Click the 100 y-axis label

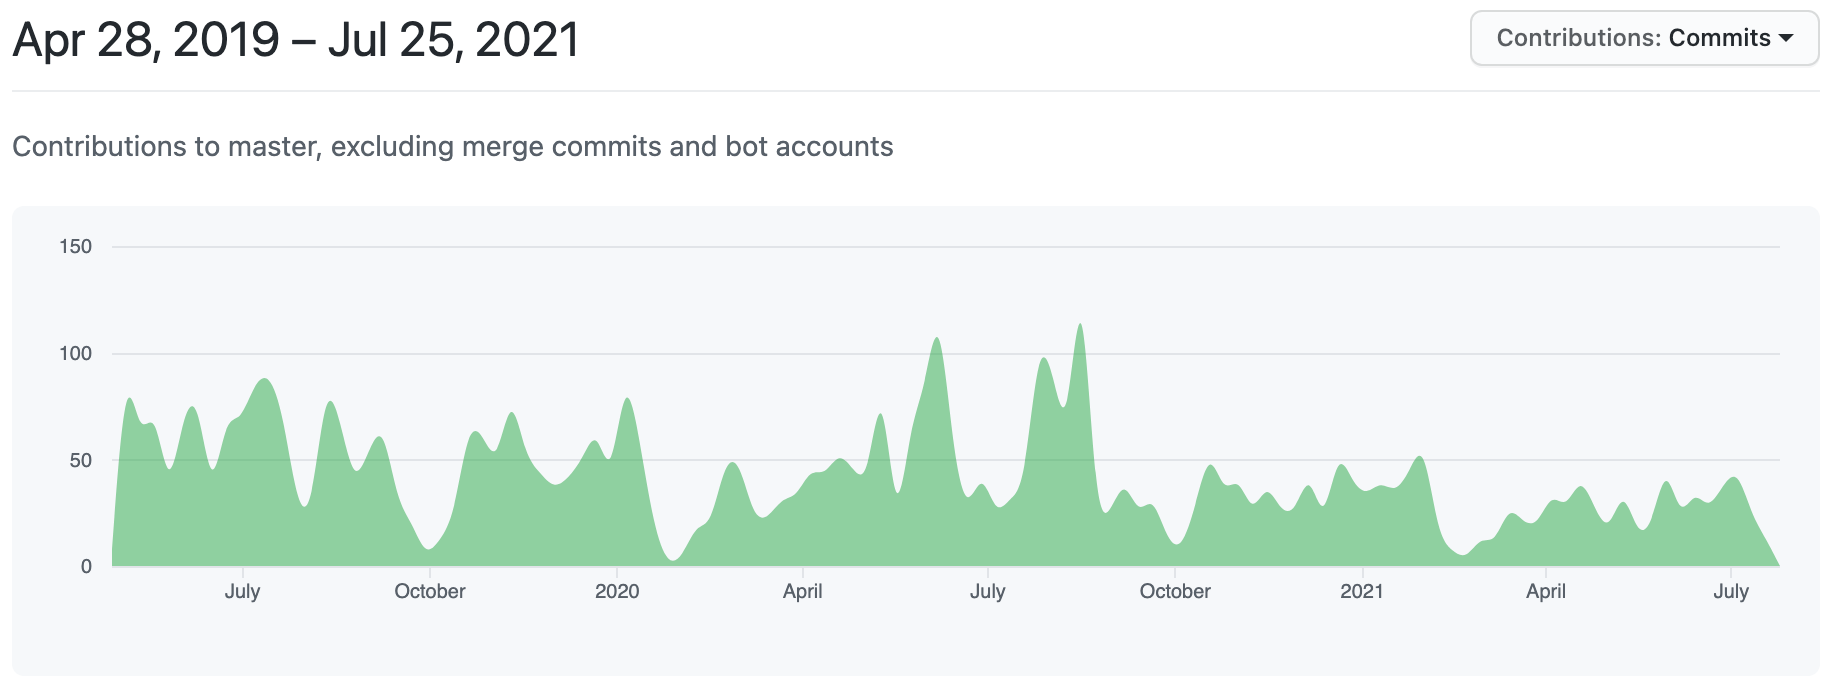click(75, 353)
